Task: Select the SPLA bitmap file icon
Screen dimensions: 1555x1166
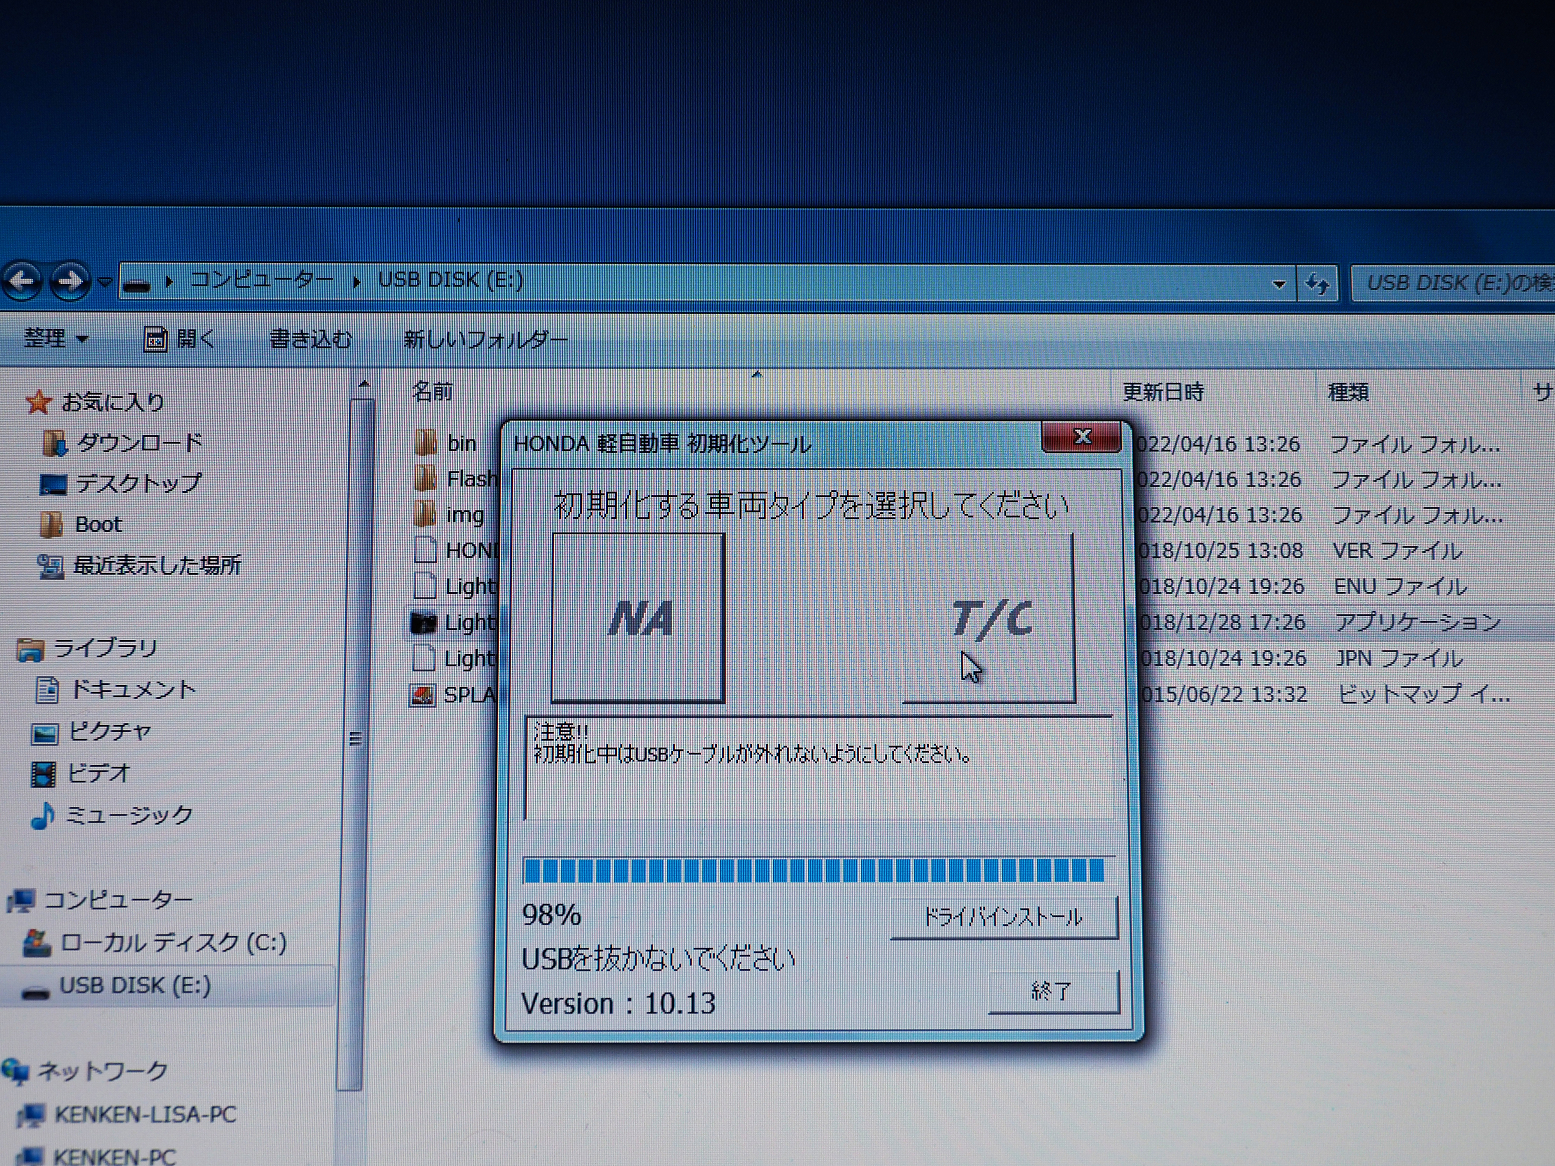Action: (423, 695)
